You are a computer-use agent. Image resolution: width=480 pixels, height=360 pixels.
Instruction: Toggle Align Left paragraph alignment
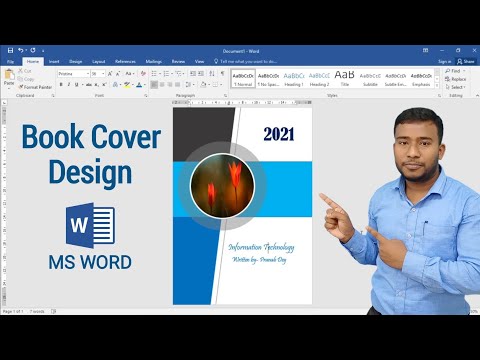click(x=154, y=85)
